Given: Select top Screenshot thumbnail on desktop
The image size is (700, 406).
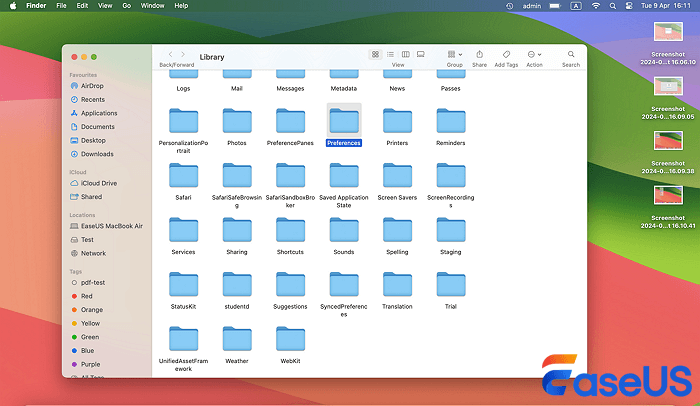Looking at the screenshot, I should [667, 32].
